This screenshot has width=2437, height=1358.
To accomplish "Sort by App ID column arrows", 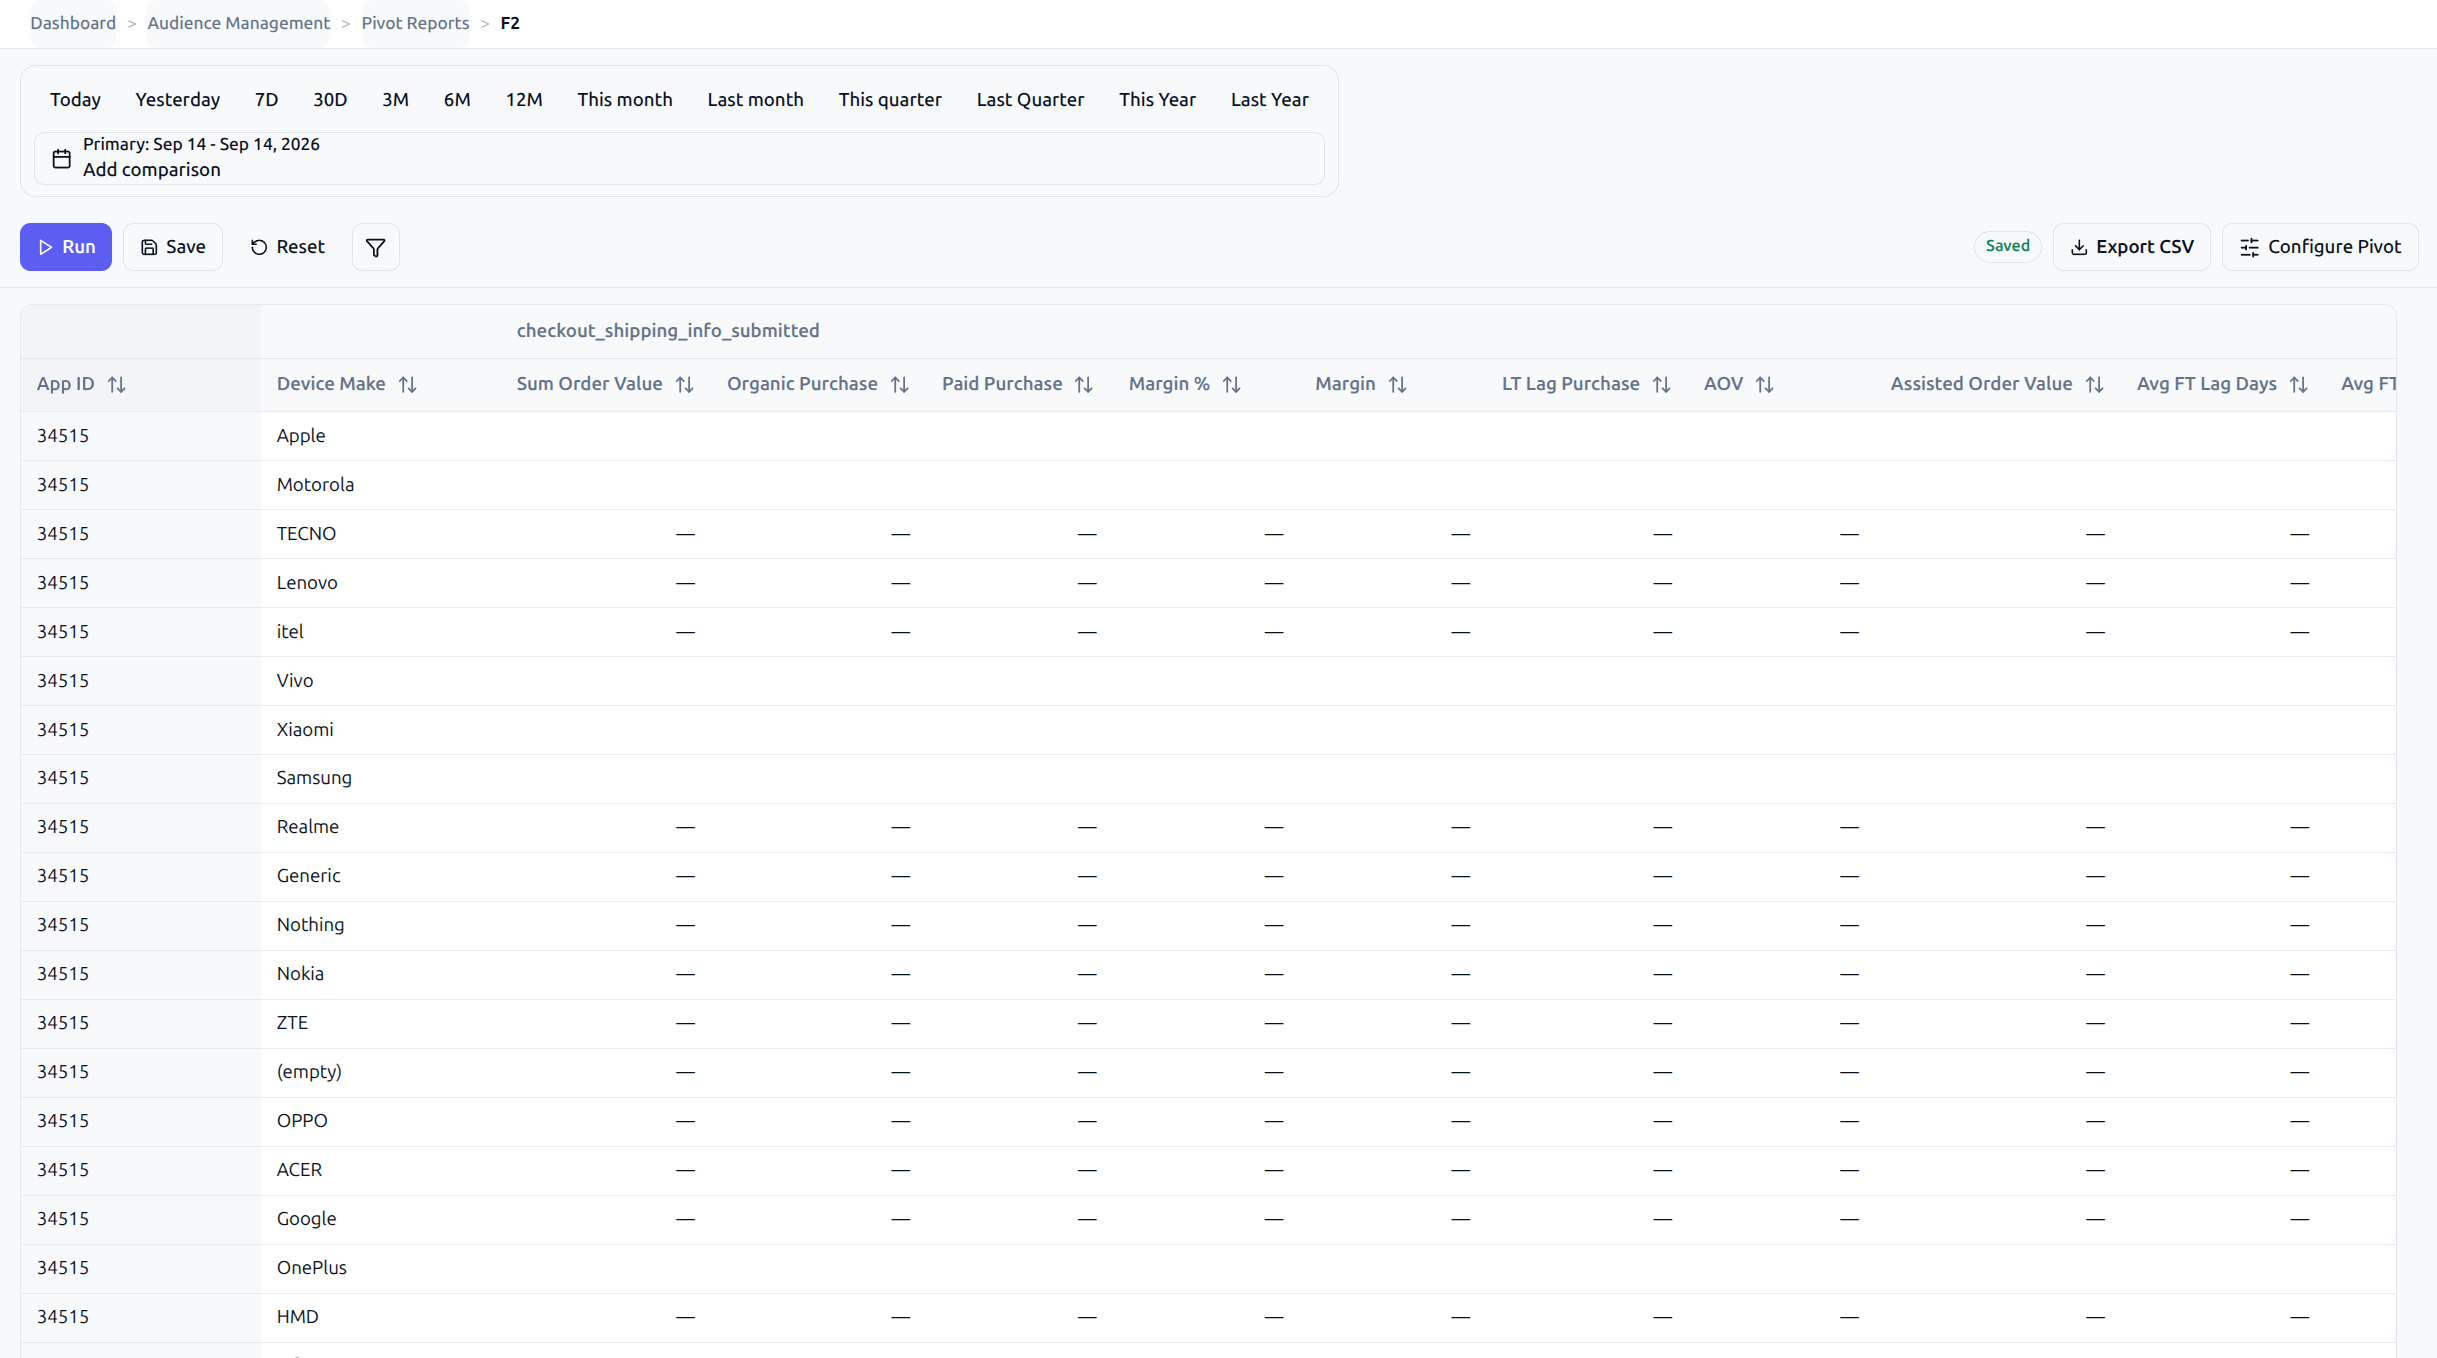I will click(117, 384).
